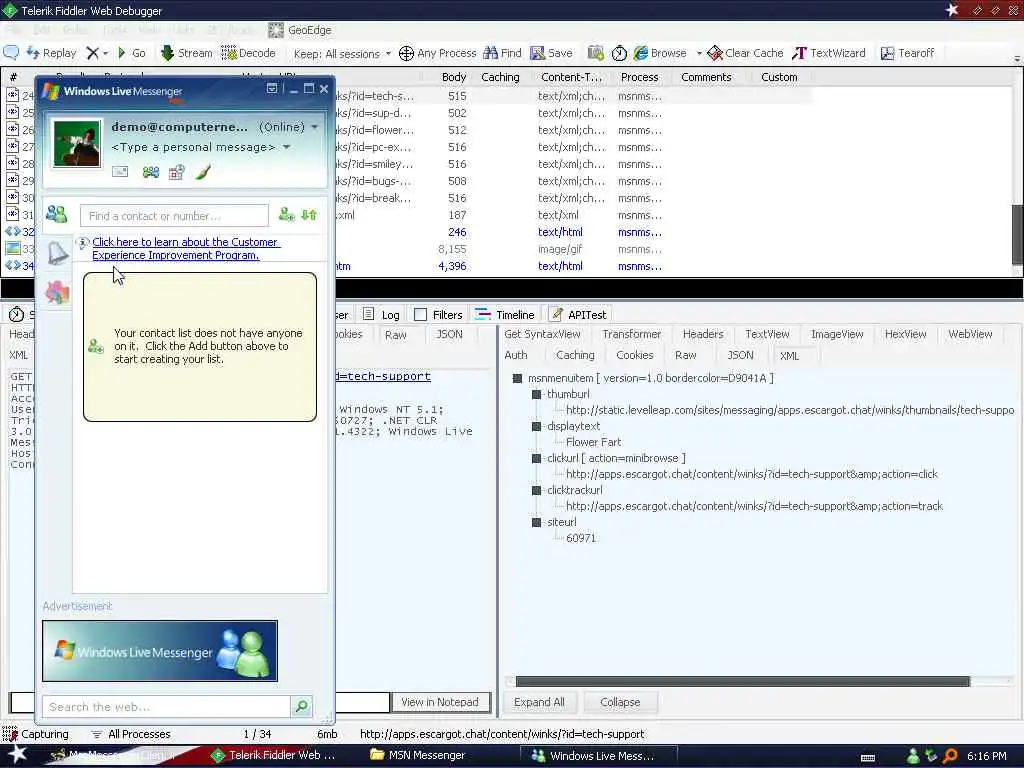The height and width of the screenshot is (768, 1024).
Task: Collapse the msnmenuitem XML node
Action: click(517, 378)
